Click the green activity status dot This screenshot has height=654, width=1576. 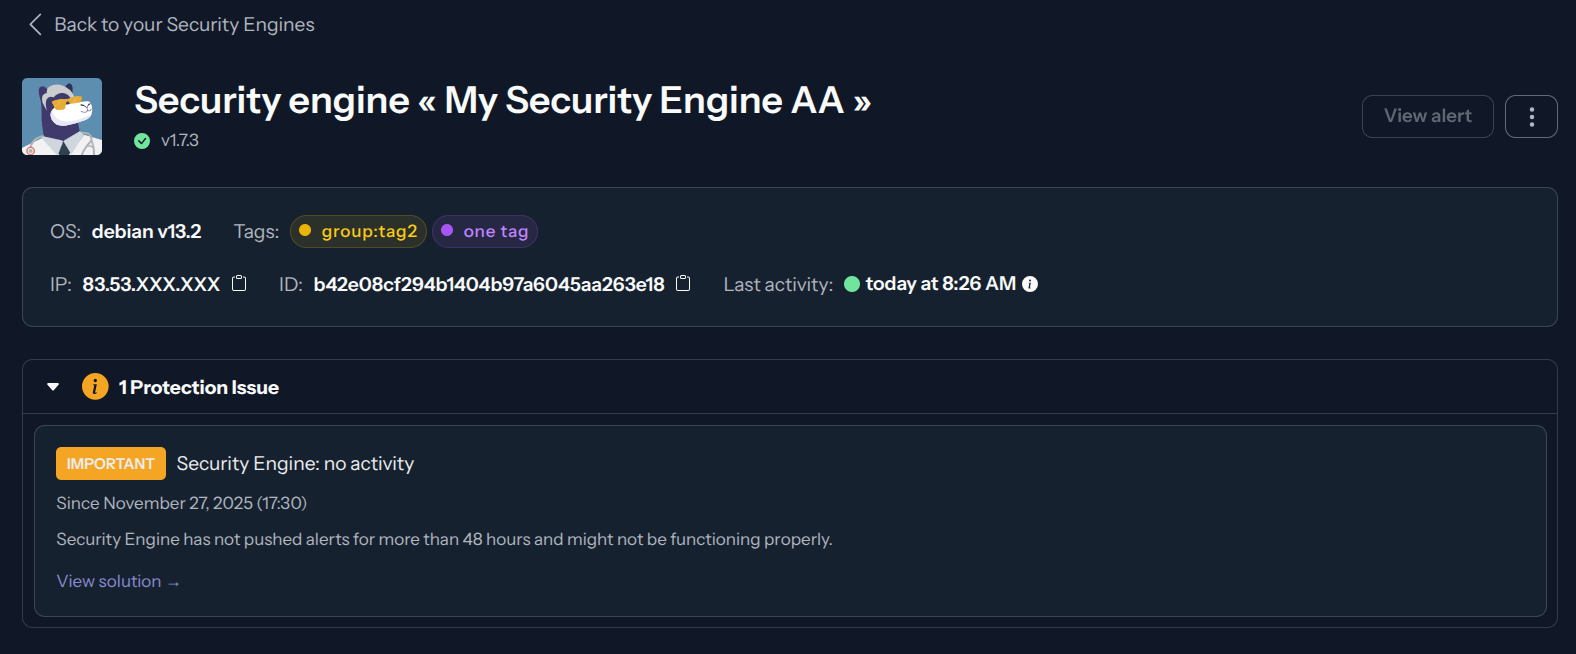[851, 284]
